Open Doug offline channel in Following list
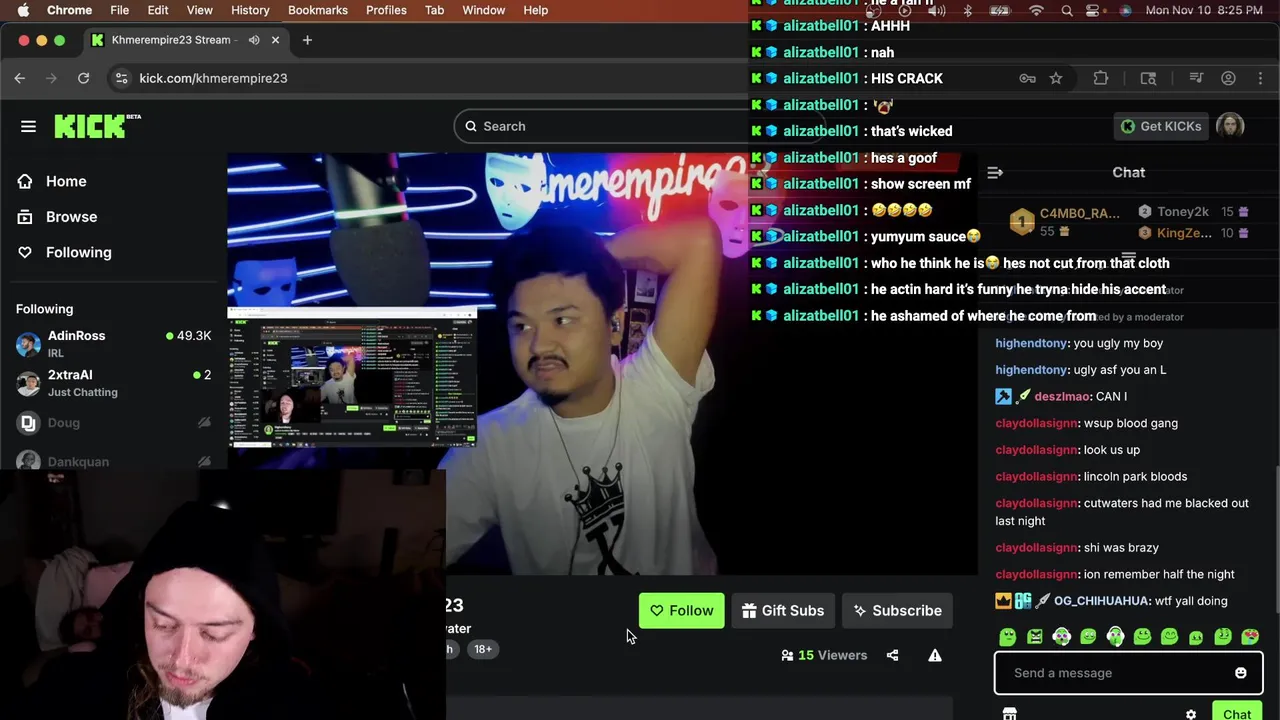 [113, 422]
